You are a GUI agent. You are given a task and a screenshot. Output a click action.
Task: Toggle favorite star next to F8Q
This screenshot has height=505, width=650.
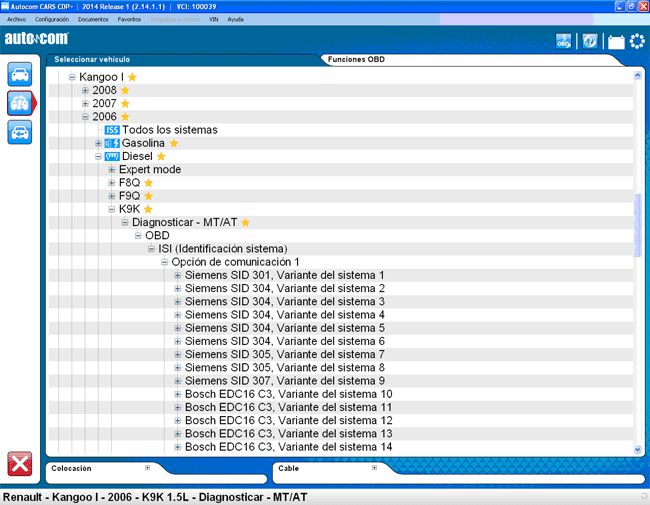tap(148, 183)
